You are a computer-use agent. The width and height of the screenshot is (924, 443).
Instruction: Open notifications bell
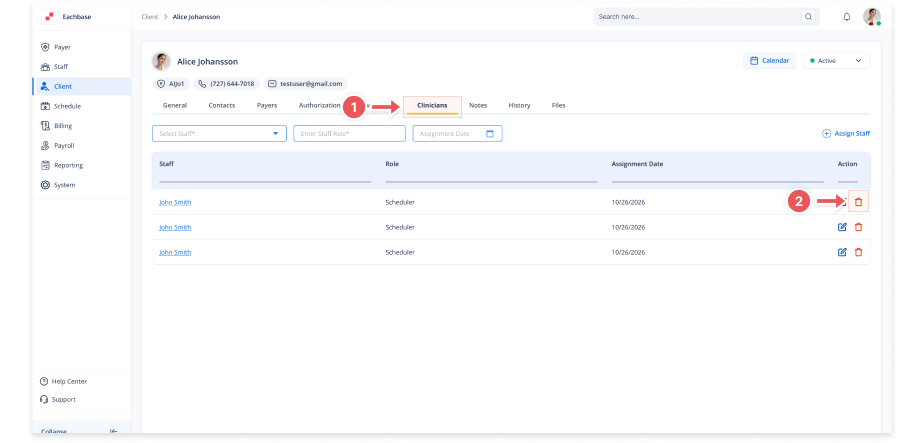[847, 16]
